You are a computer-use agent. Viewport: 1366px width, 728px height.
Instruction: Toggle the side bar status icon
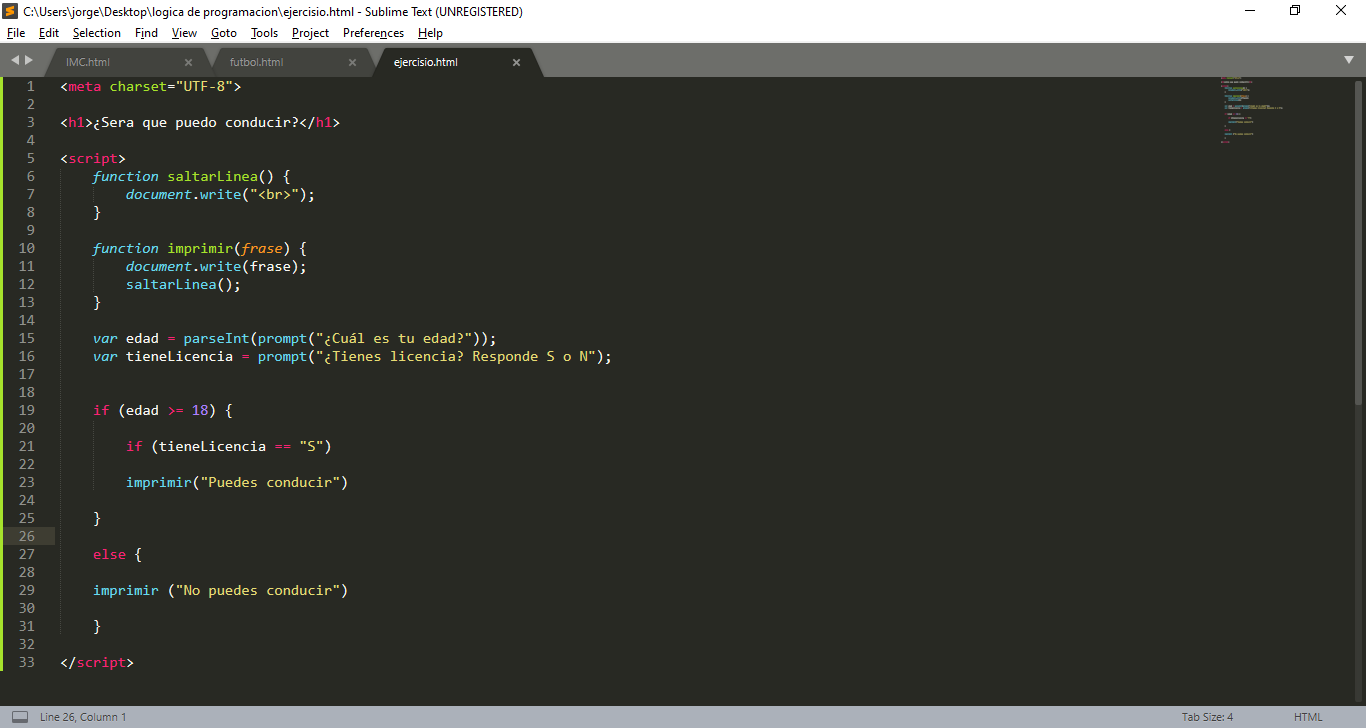[19, 717]
